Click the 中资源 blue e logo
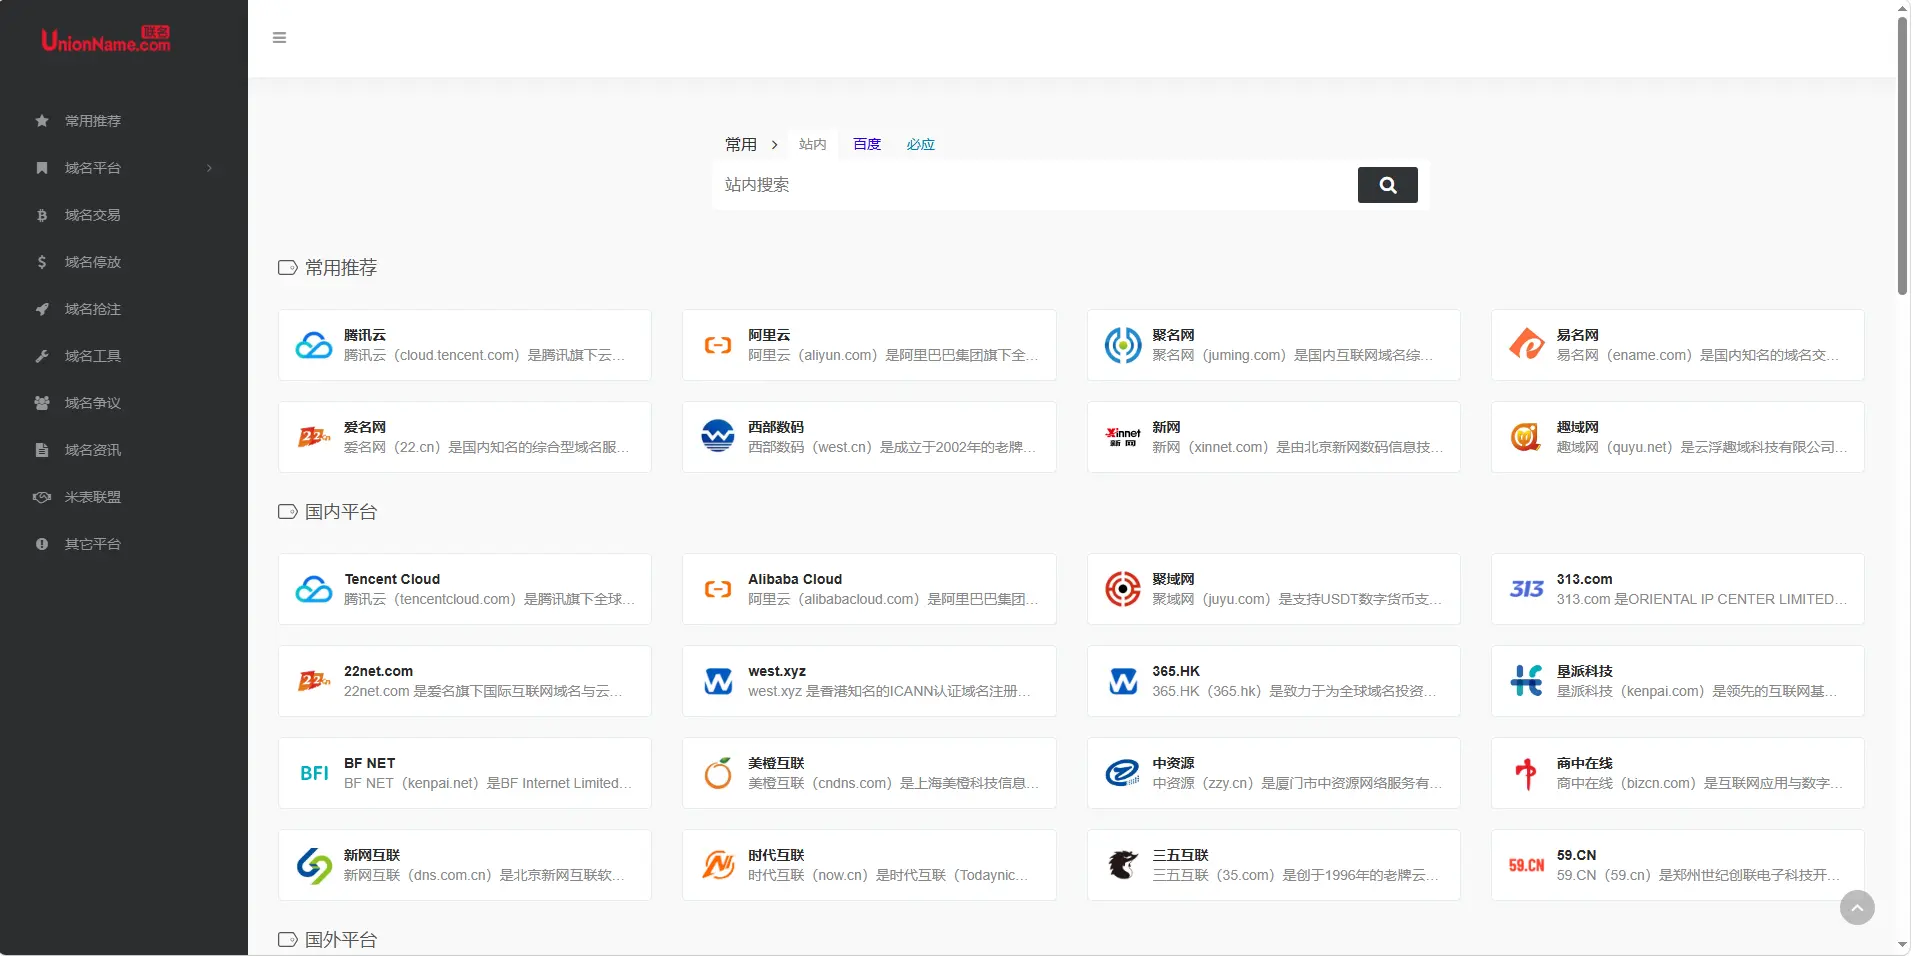1913x956 pixels. 1123,773
